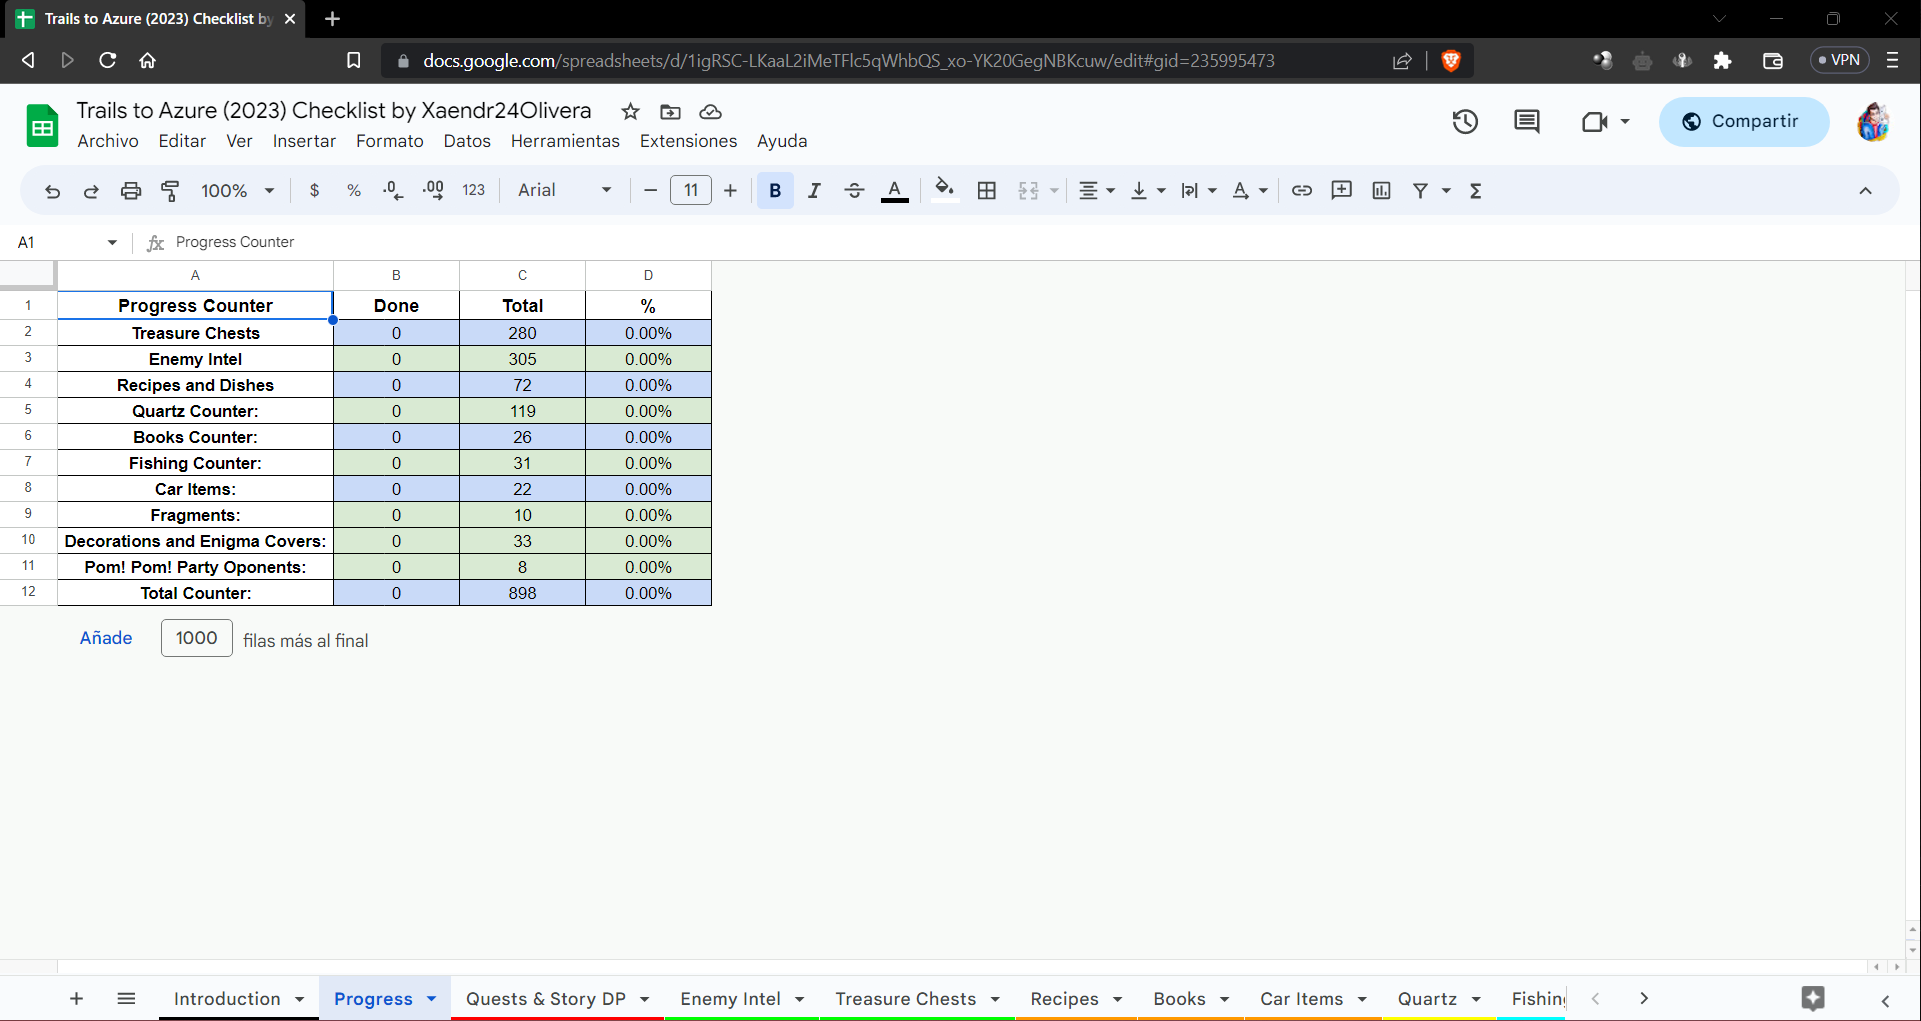Apply percent format to selection
The height and width of the screenshot is (1021, 1921).
354,191
